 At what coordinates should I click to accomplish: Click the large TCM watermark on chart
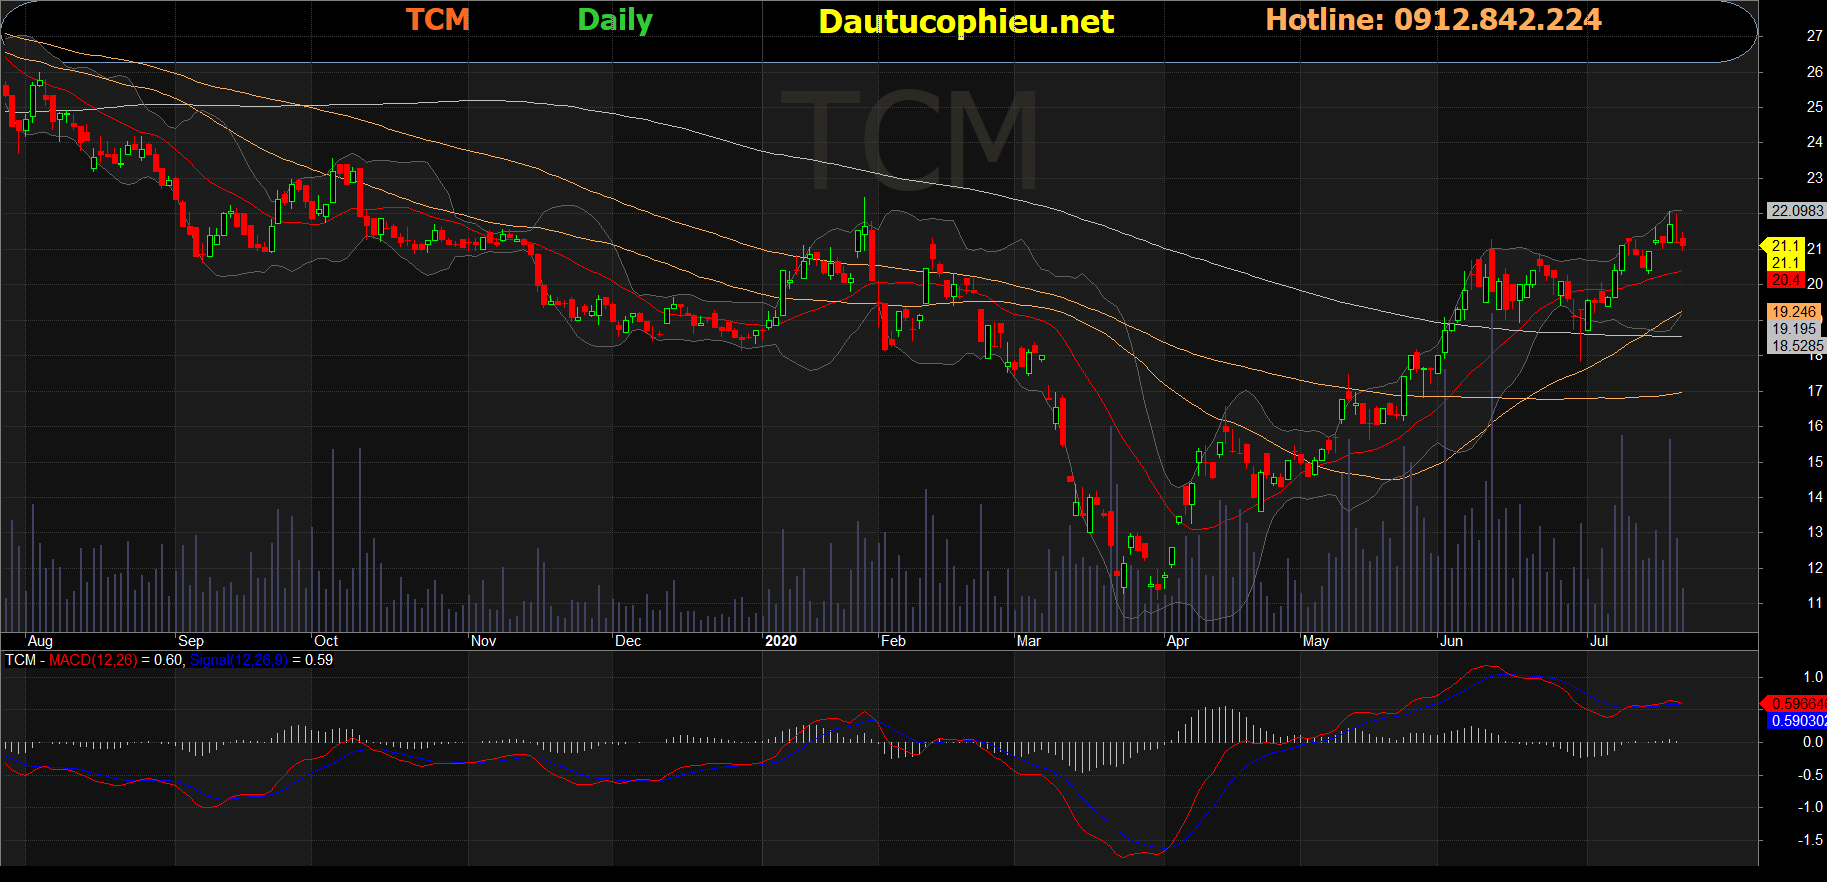pos(908,140)
